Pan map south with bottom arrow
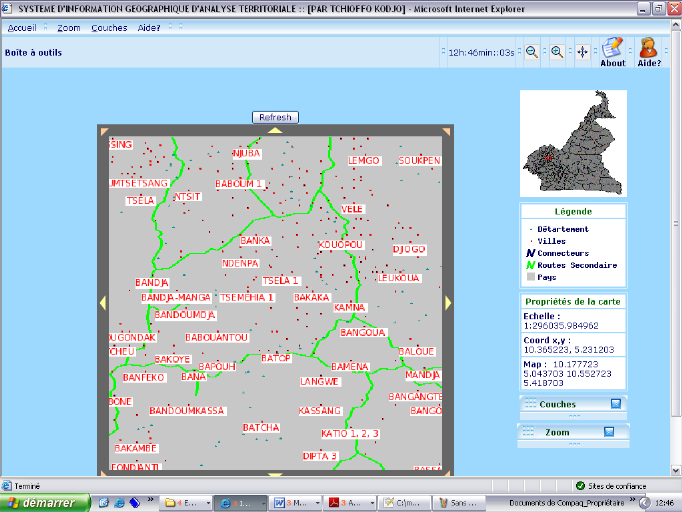 (x=275, y=472)
